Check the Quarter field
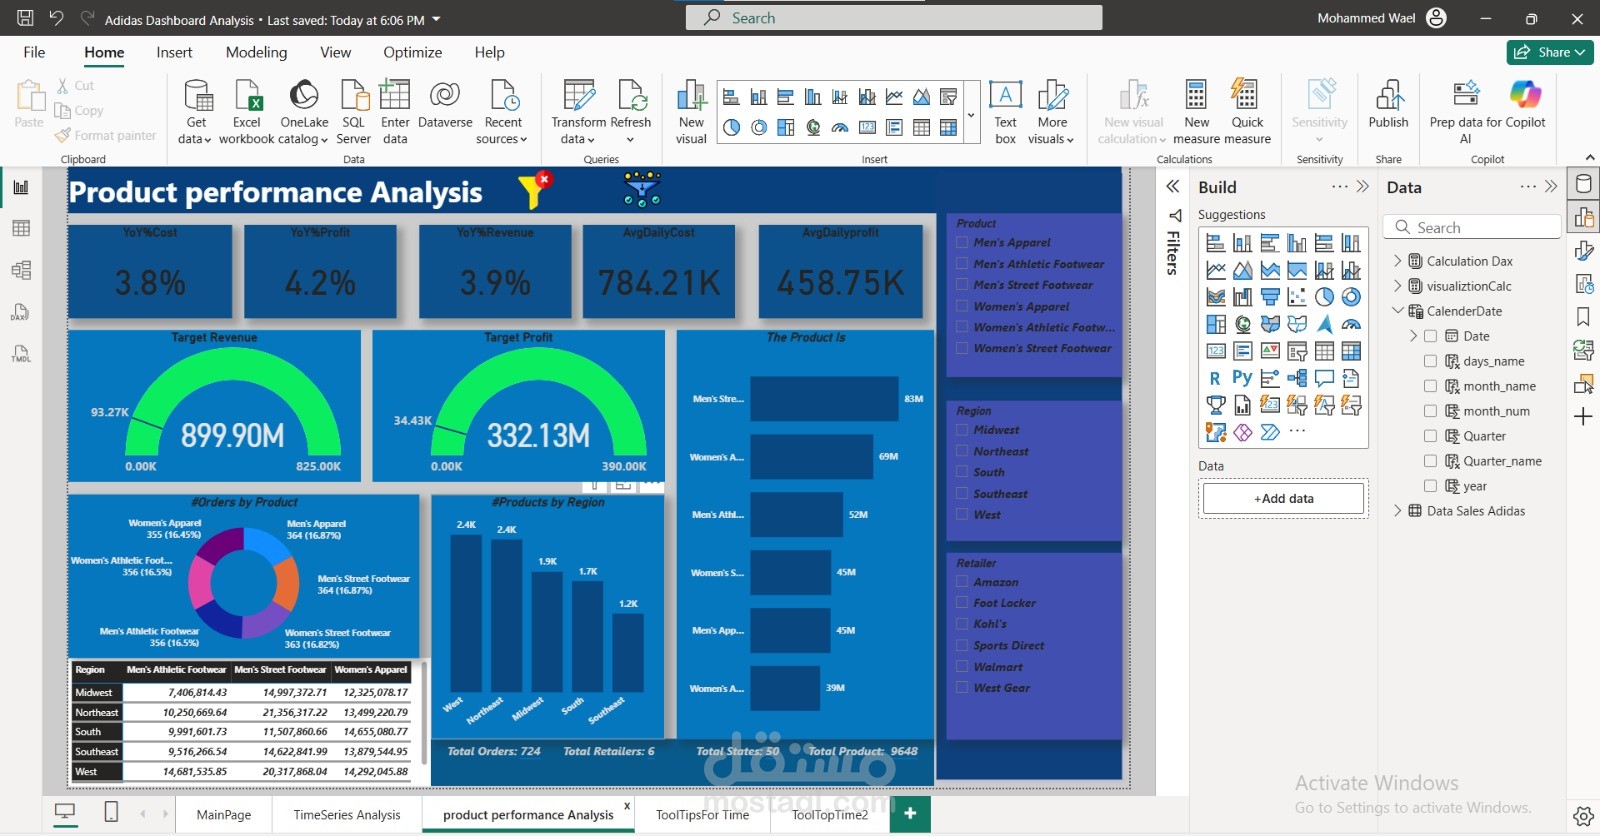 pyautogui.click(x=1430, y=436)
